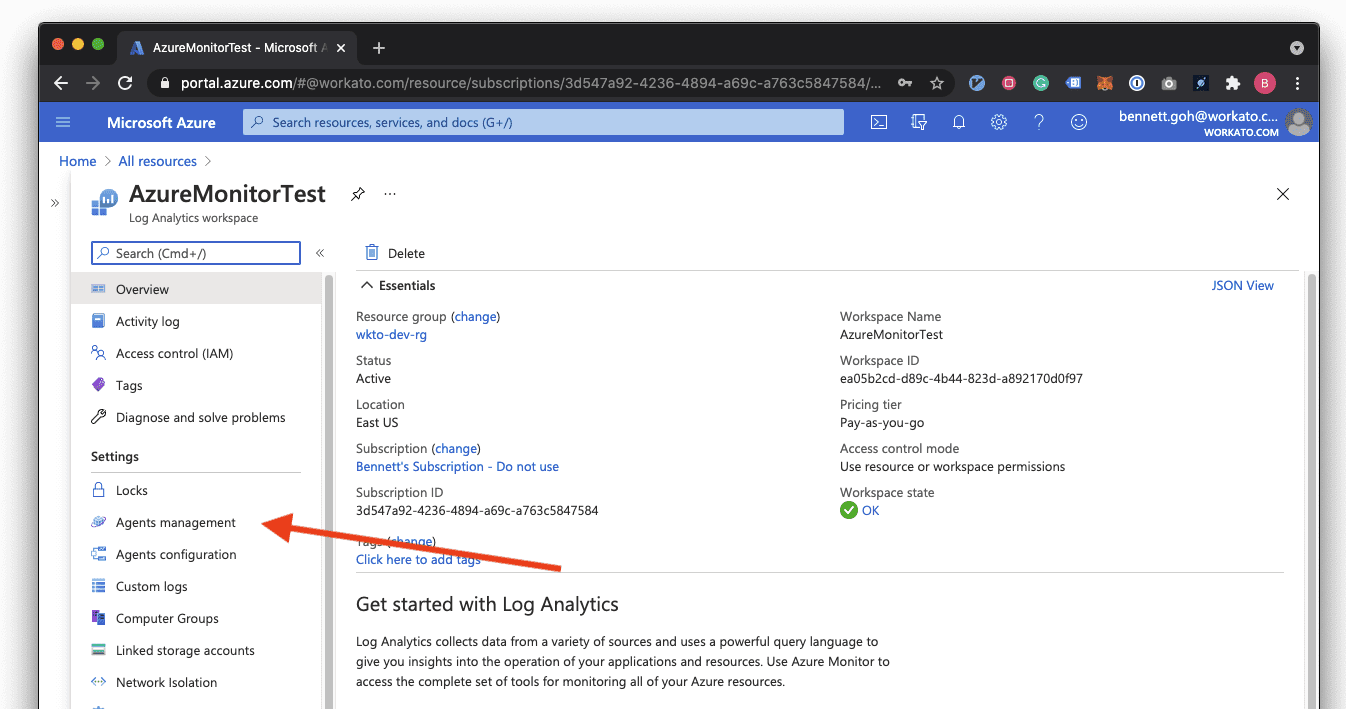Image resolution: width=1346 pixels, height=709 pixels.
Task: Open the Cloud Shell icon in header
Action: (879, 122)
